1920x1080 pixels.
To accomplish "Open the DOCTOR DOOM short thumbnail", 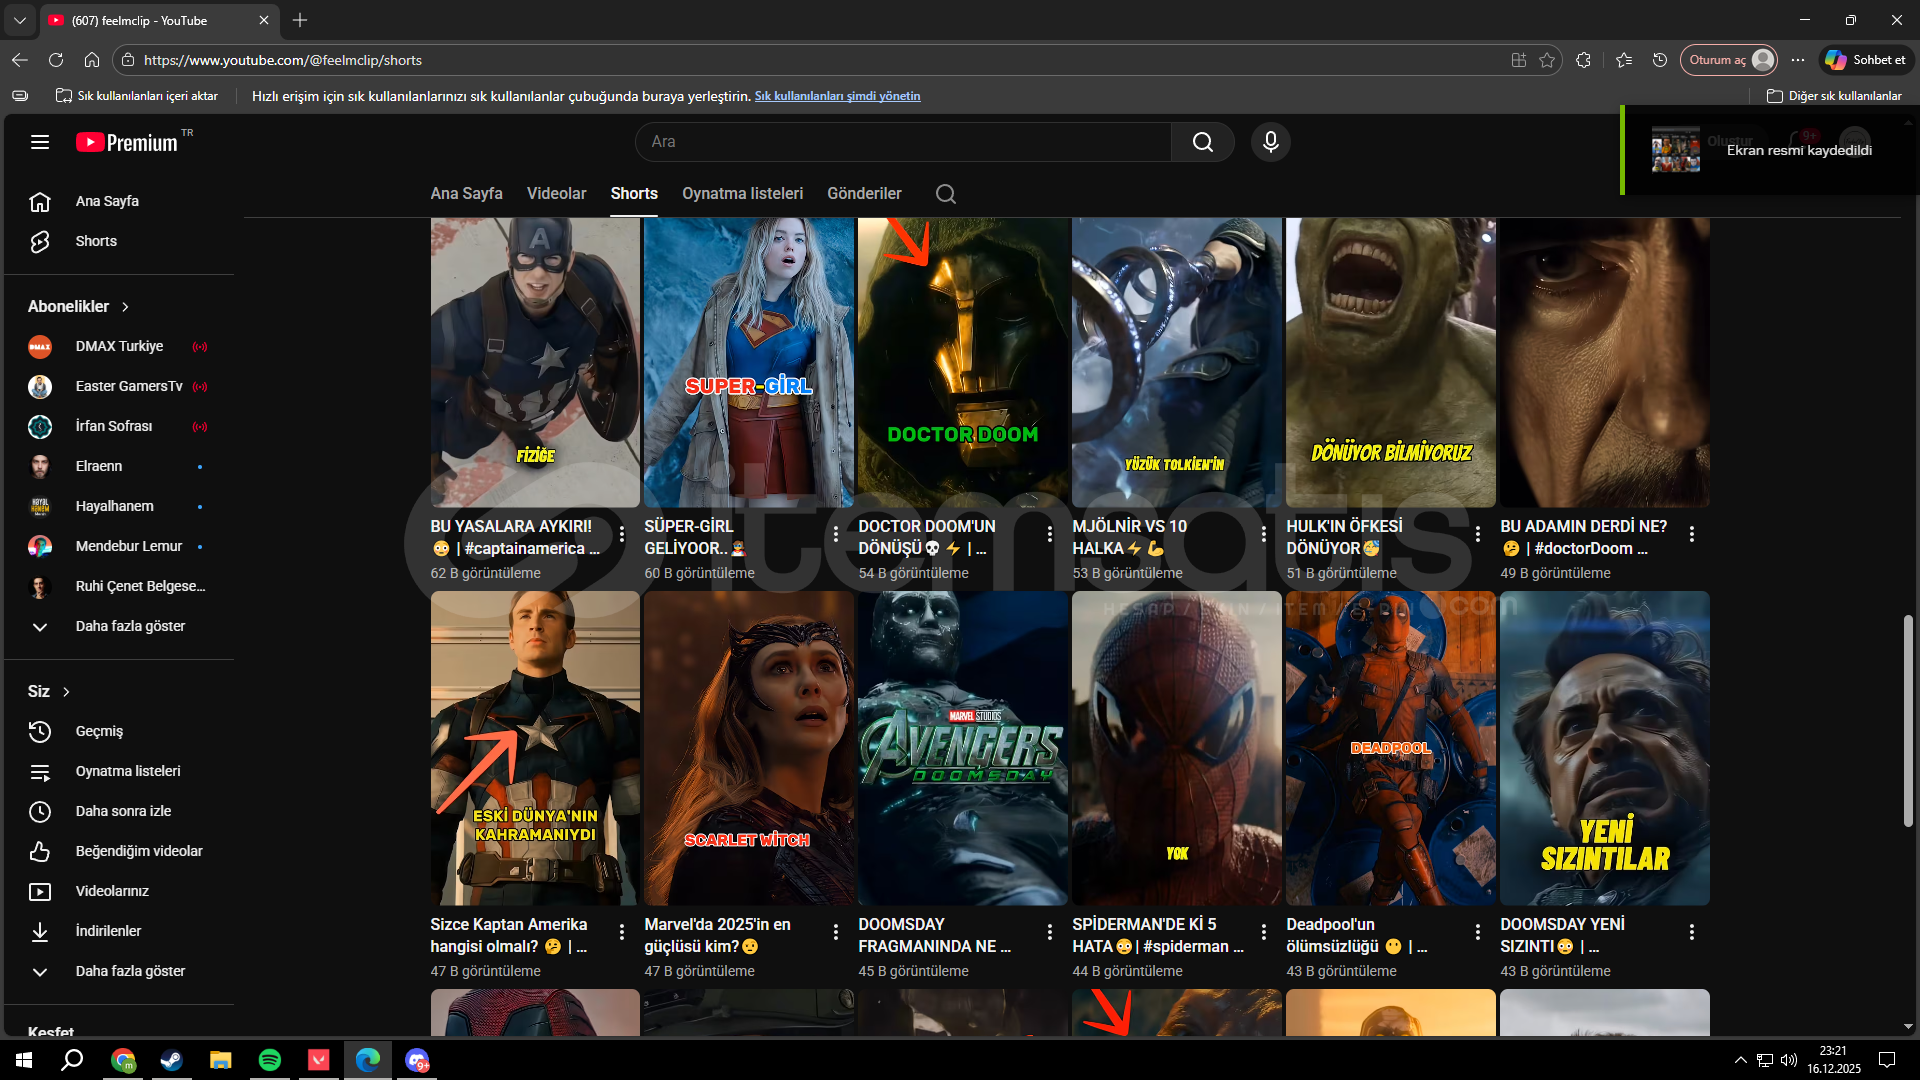I will [x=962, y=360].
